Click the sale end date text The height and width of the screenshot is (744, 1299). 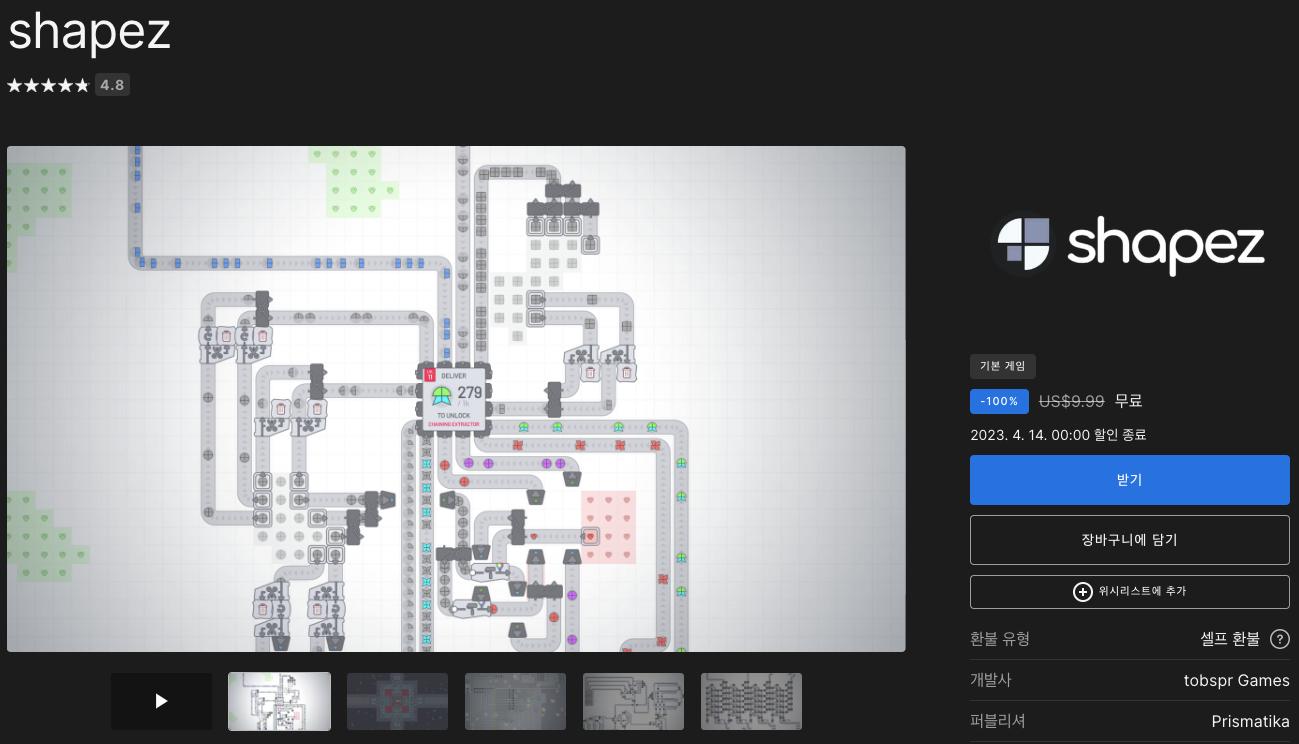tap(1058, 435)
